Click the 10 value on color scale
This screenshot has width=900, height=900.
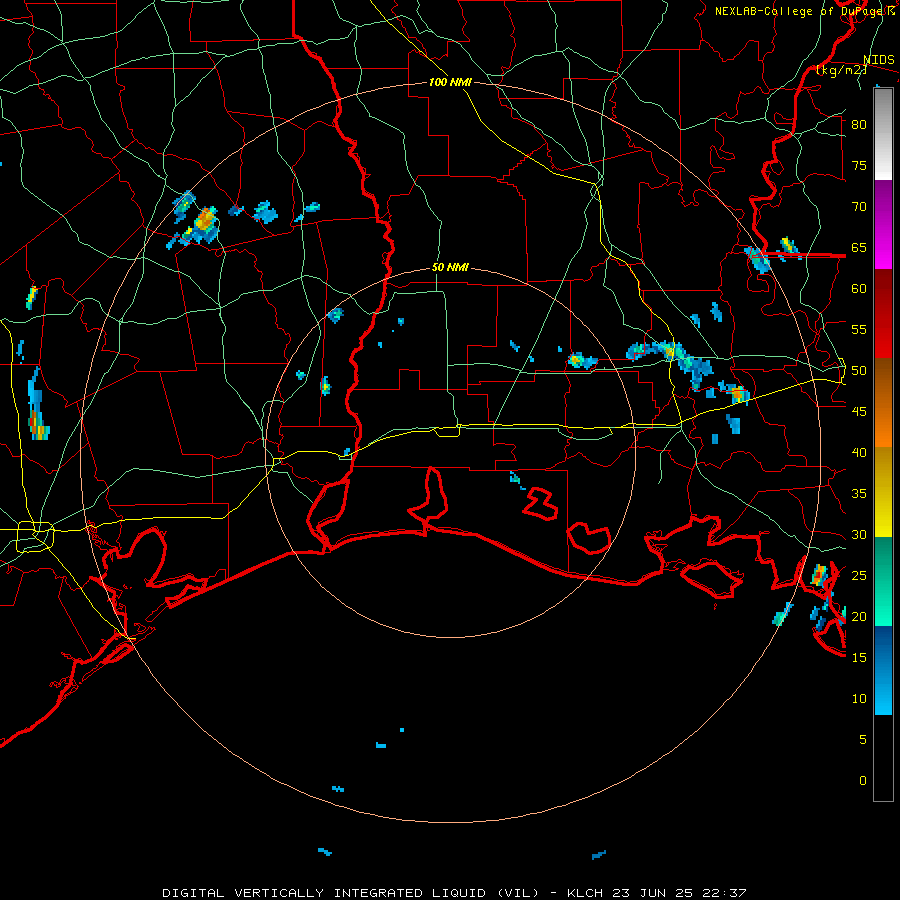point(859,699)
